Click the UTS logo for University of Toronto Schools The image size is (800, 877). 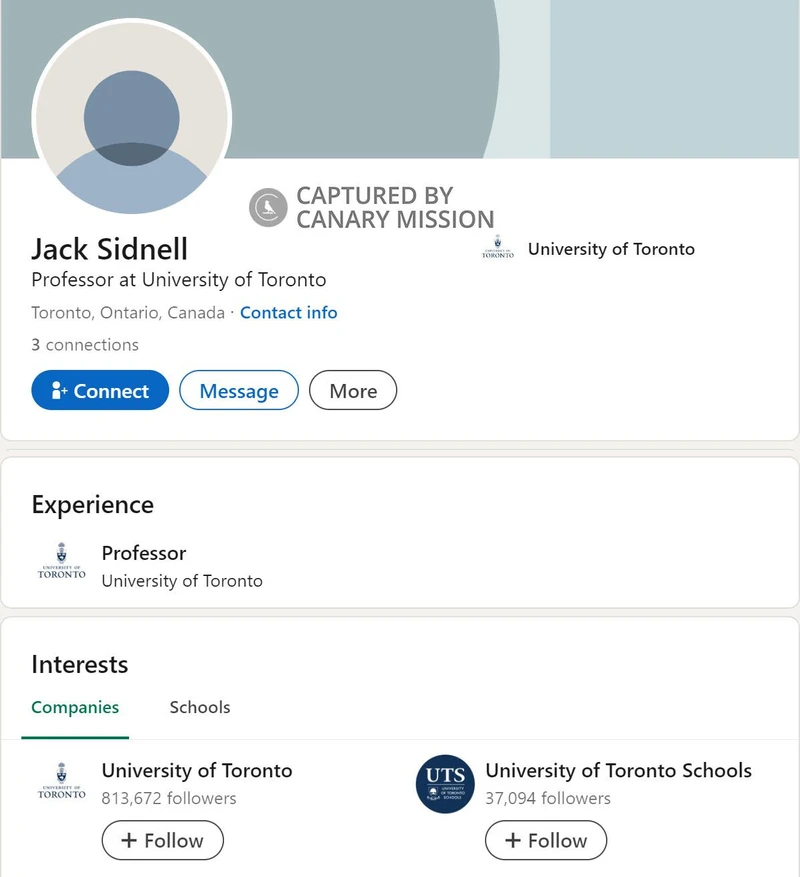coord(443,785)
